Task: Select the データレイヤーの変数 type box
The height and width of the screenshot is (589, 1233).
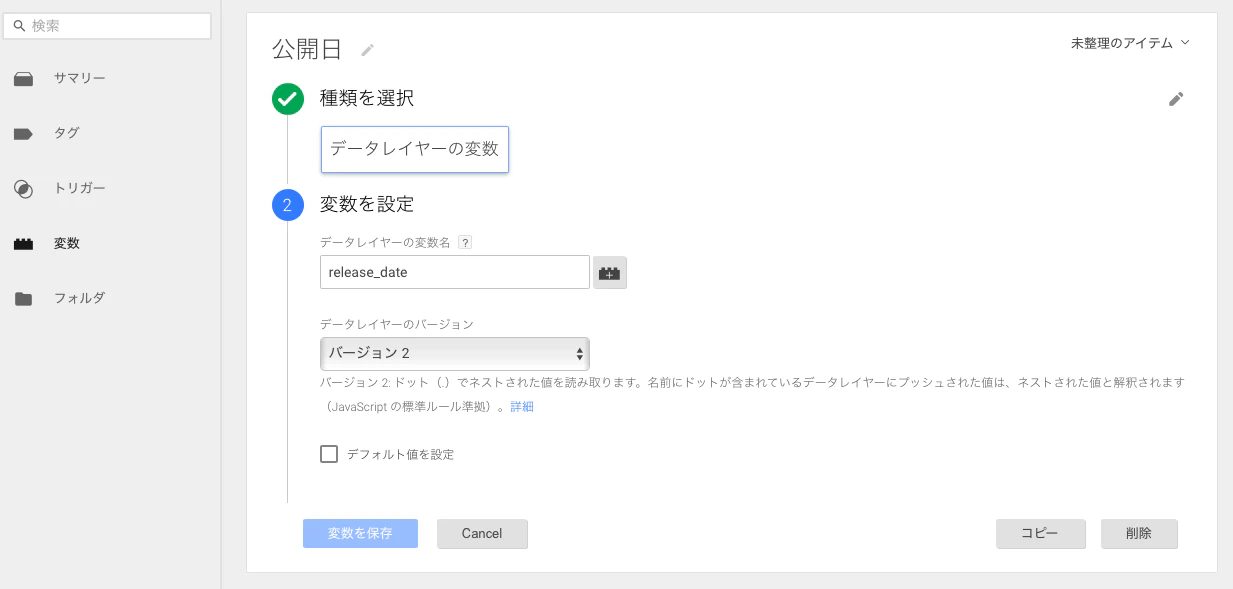Action: (415, 149)
